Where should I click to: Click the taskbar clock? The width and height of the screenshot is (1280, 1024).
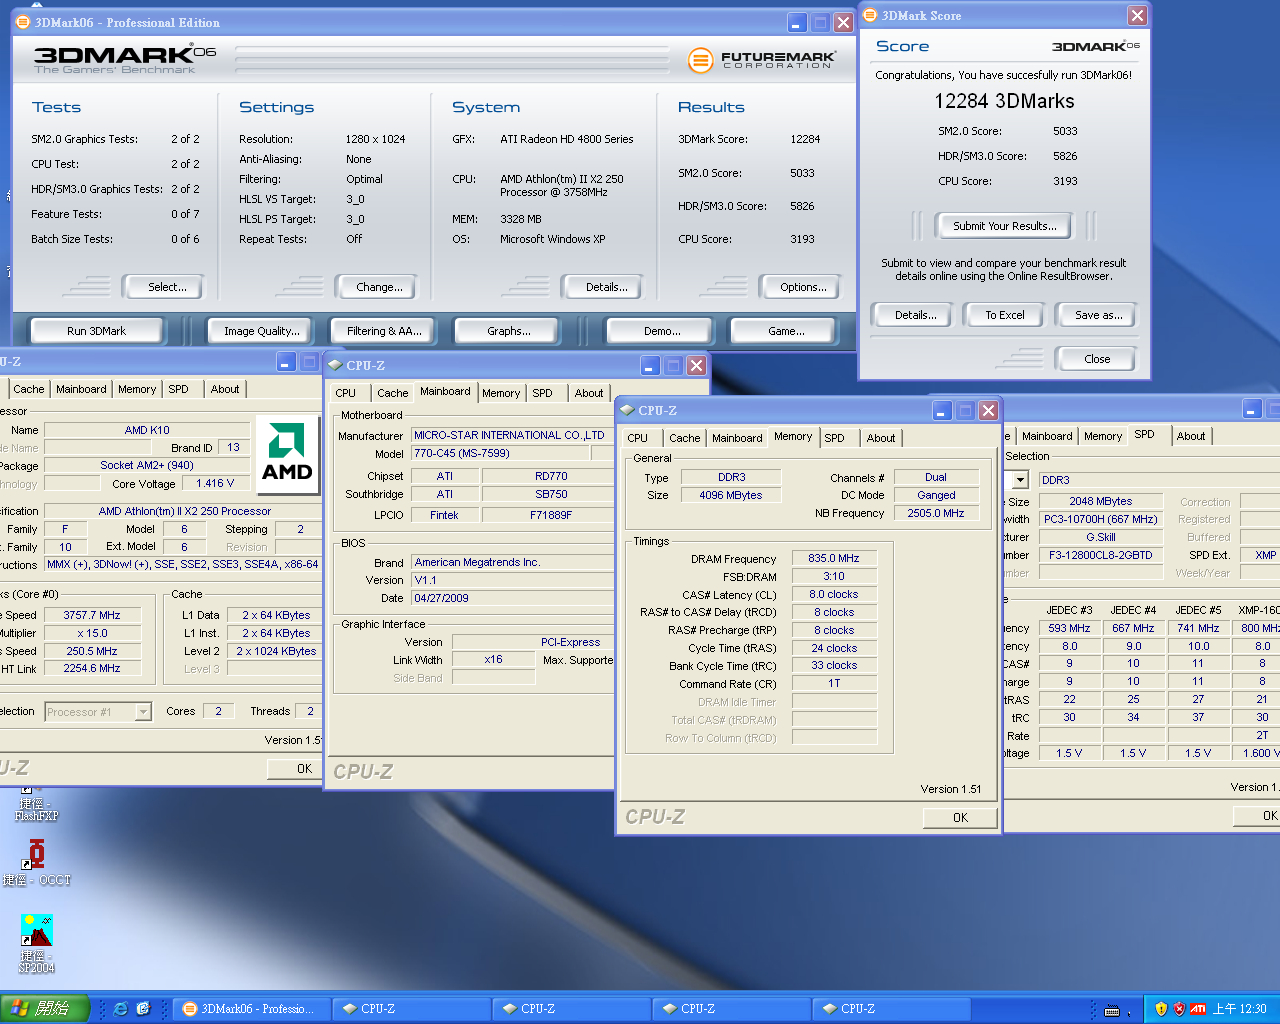1239,1009
